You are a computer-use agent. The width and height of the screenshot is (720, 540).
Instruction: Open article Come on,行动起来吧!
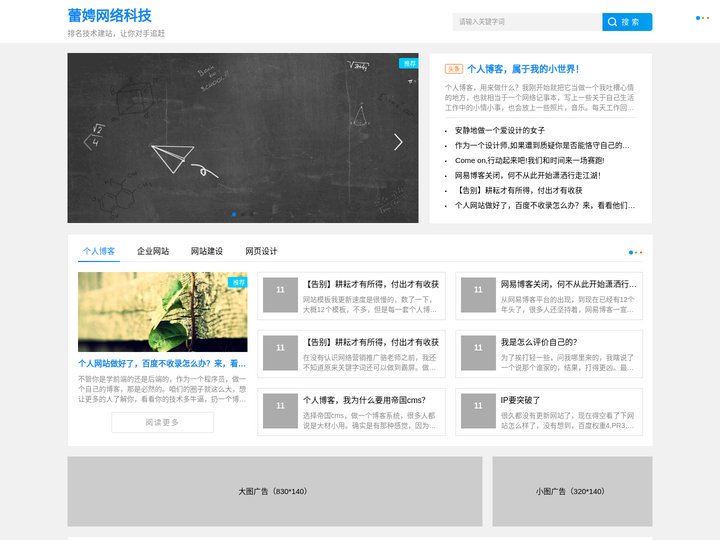point(529,160)
